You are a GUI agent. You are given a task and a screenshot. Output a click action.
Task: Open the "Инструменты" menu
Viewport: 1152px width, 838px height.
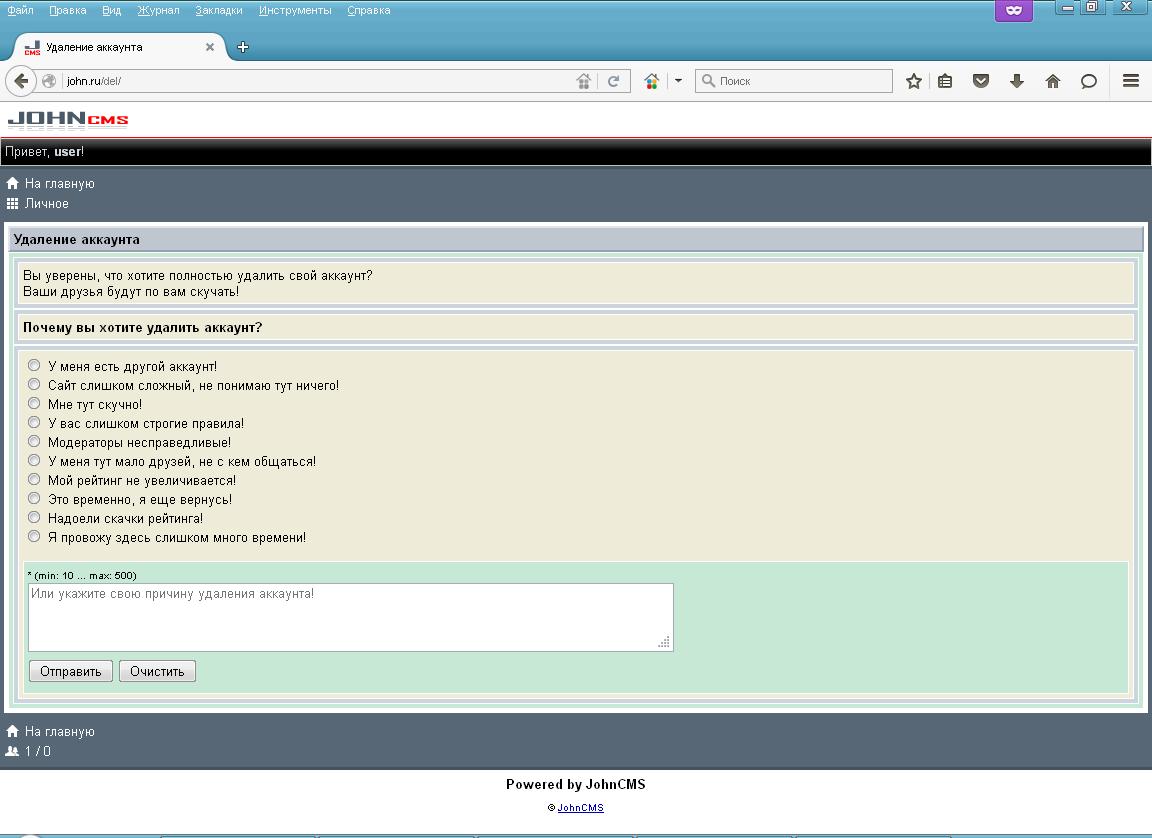pyautogui.click(x=295, y=10)
